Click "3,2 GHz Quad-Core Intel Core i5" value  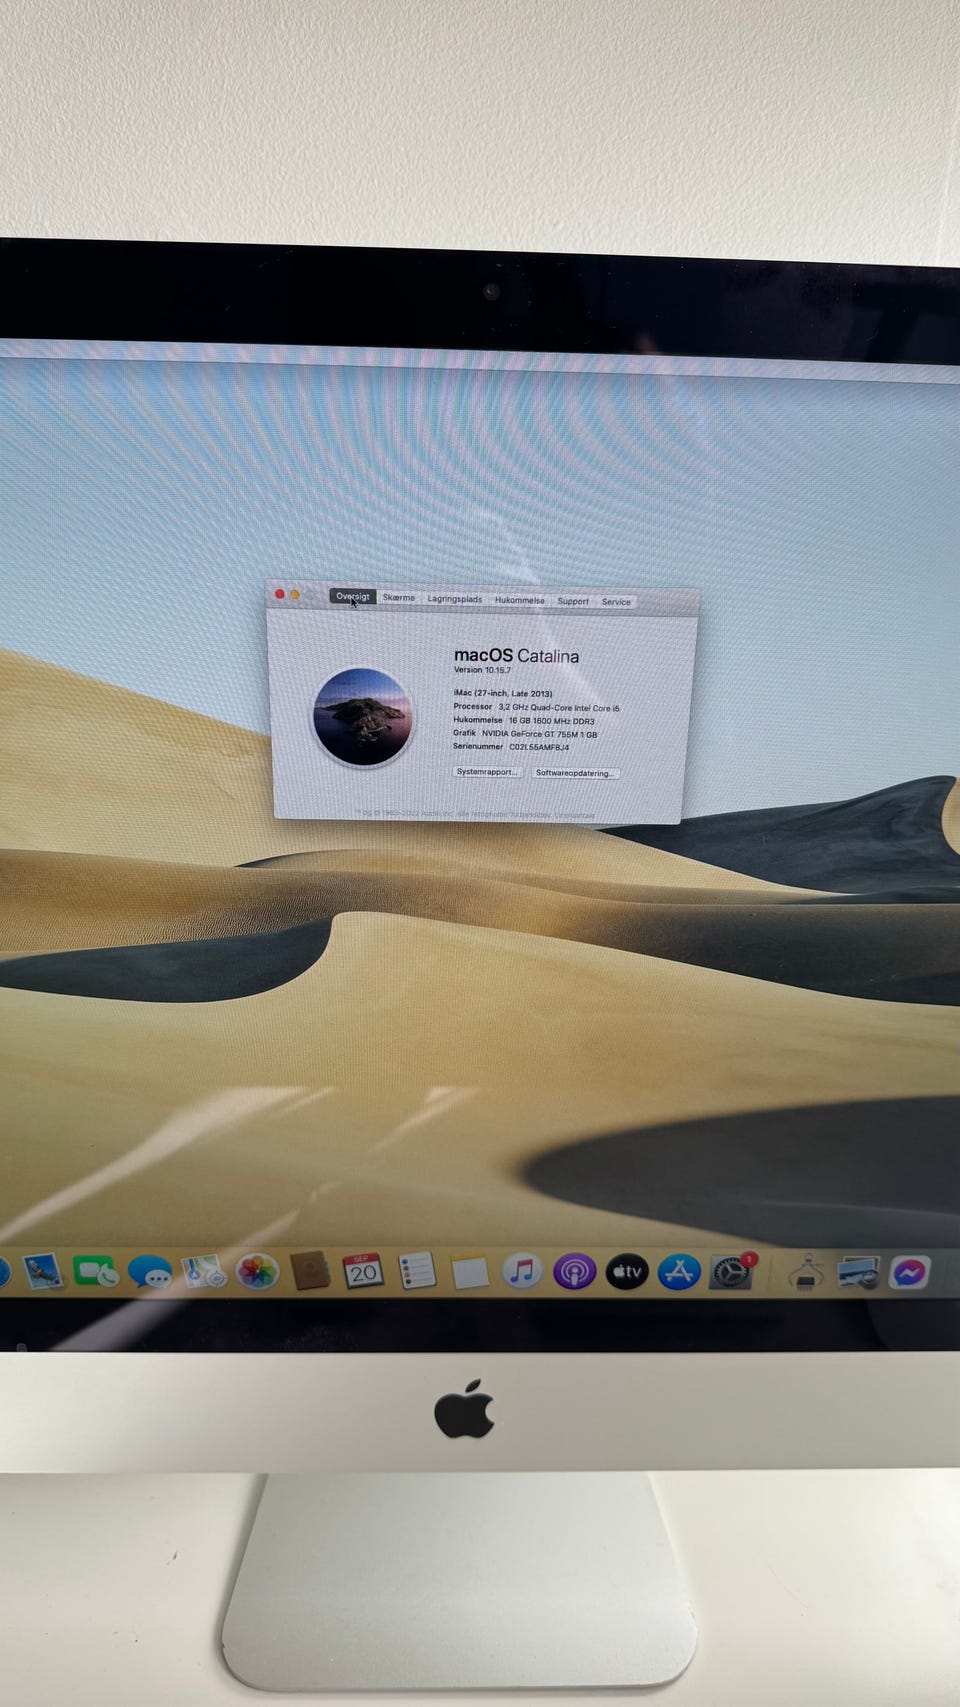coord(559,708)
